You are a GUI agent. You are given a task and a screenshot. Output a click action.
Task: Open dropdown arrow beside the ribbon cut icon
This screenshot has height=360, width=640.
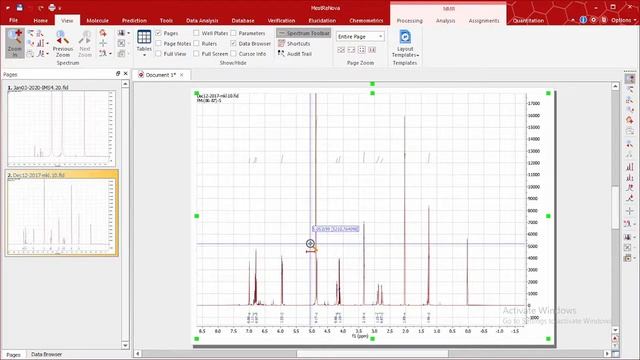point(110,53)
